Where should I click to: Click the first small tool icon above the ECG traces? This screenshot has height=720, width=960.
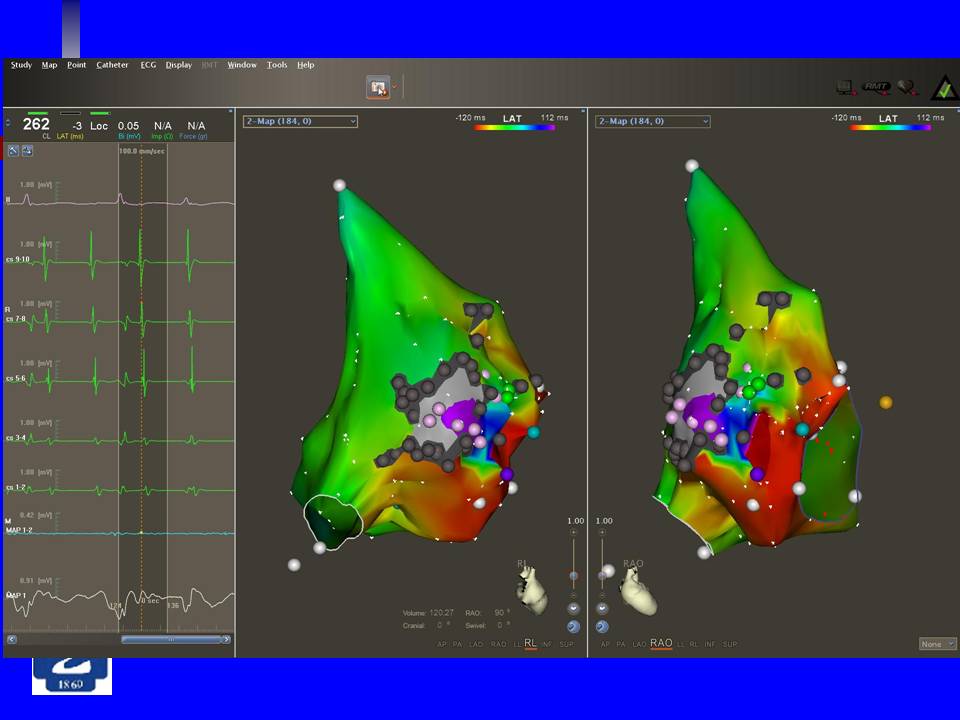coord(14,150)
